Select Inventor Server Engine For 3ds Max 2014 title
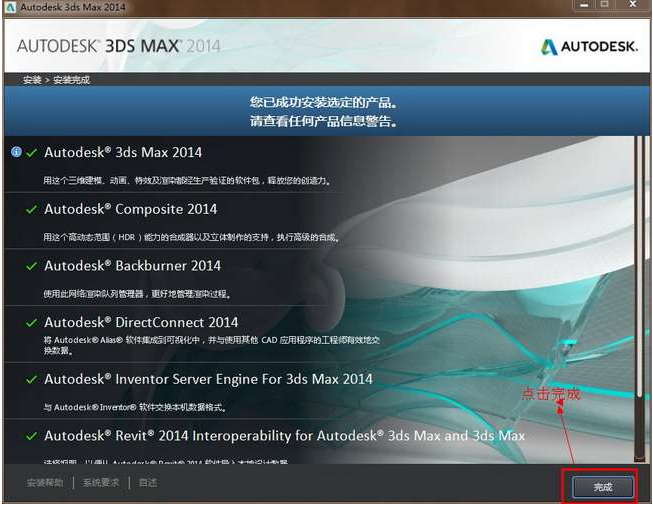 [x=208, y=379]
